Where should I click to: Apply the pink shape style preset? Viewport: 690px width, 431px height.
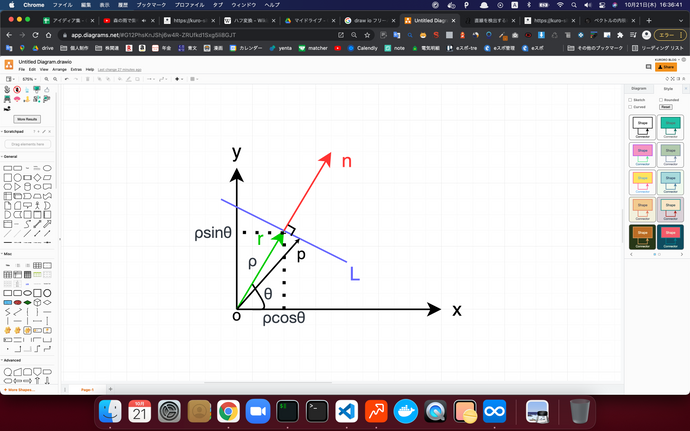(x=642, y=155)
